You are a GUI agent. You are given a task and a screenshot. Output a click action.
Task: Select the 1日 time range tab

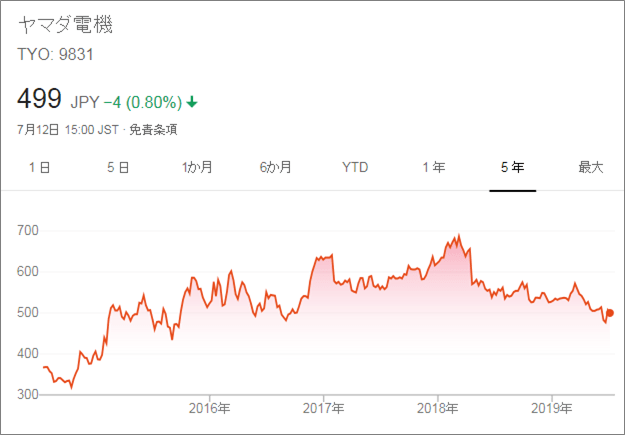[39, 167]
